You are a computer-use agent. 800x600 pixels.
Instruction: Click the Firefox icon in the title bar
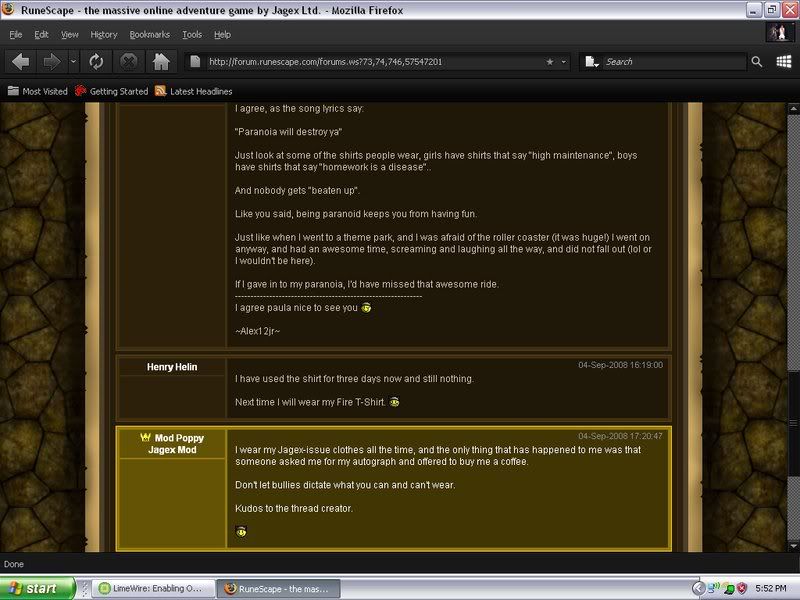click(9, 10)
